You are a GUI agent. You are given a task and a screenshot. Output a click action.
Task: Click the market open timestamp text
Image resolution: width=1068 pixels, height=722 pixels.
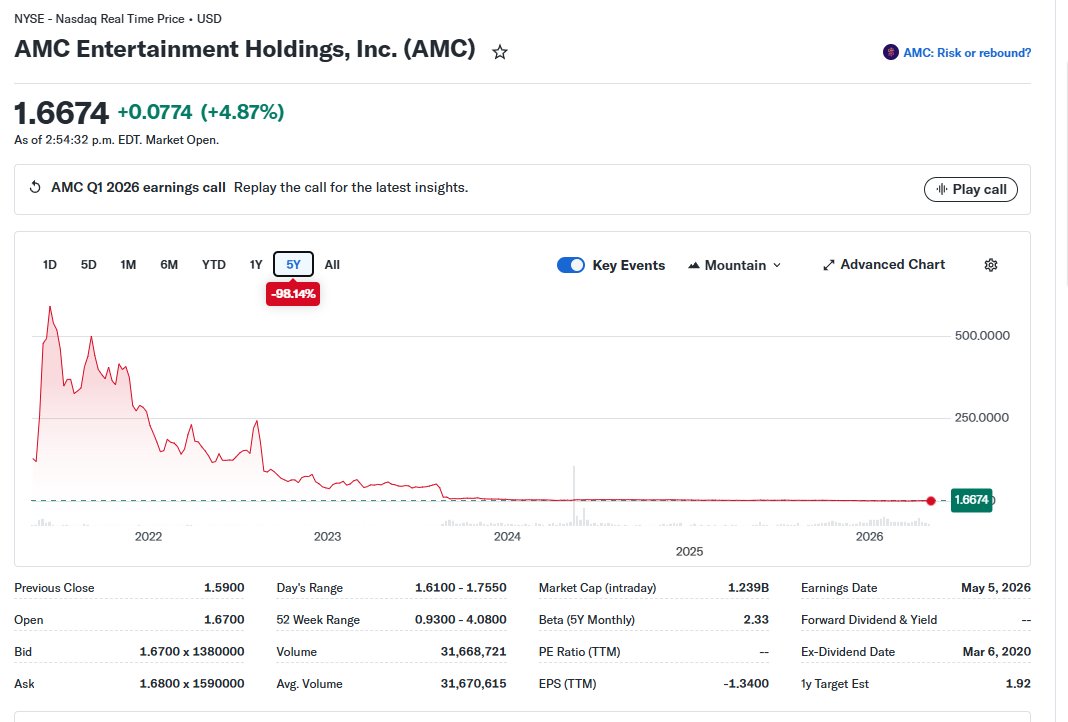click(x=116, y=140)
